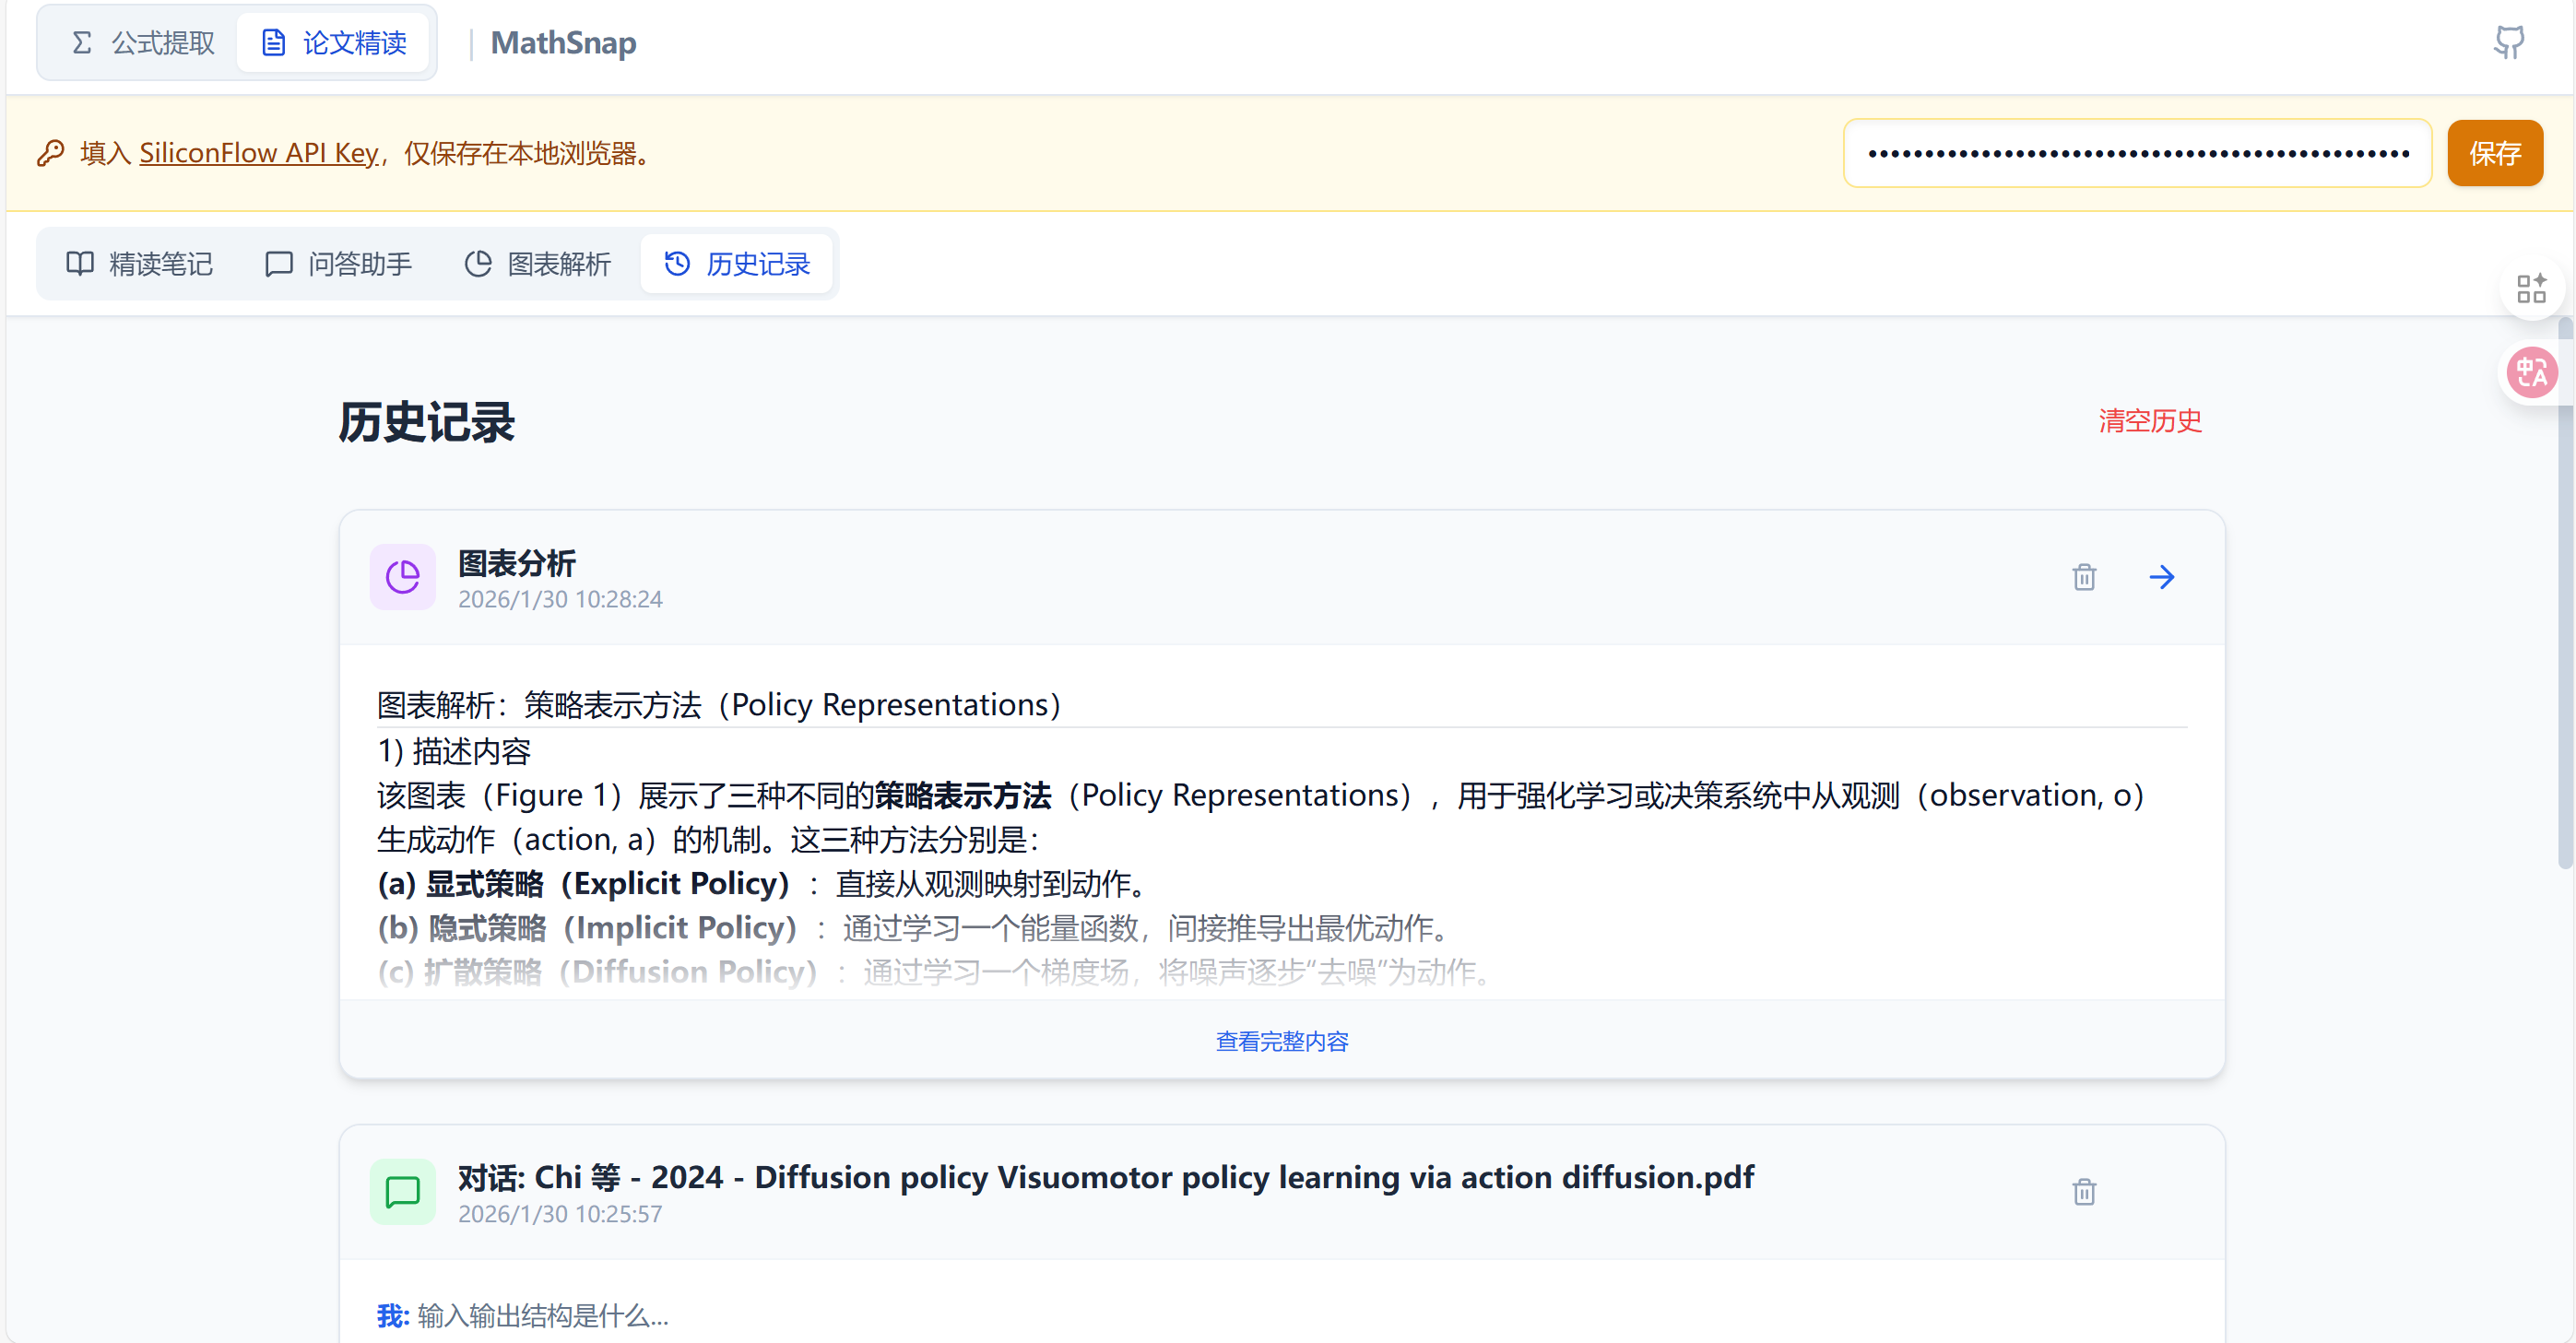Viewport: 2576px width, 1343px height.
Task: Open 图表分析 entry via arrow icon
Action: [2161, 577]
